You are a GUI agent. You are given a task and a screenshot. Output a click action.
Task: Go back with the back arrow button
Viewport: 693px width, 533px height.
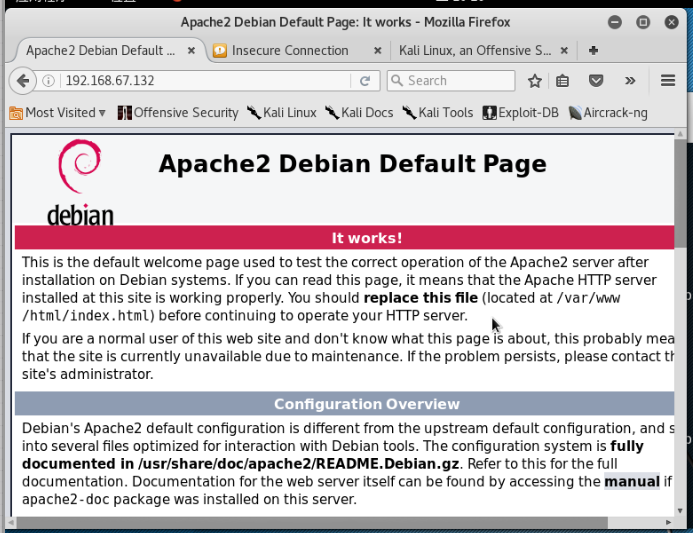click(22, 81)
